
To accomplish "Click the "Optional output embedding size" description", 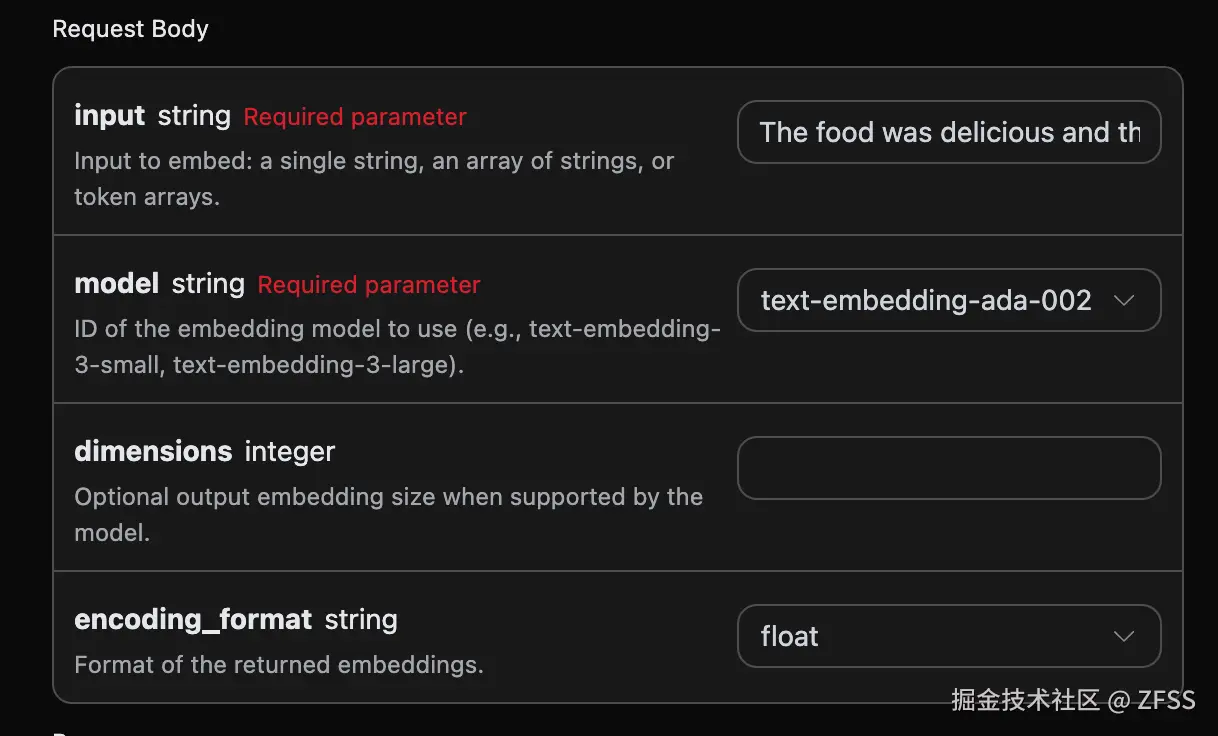I will click(x=388, y=497).
